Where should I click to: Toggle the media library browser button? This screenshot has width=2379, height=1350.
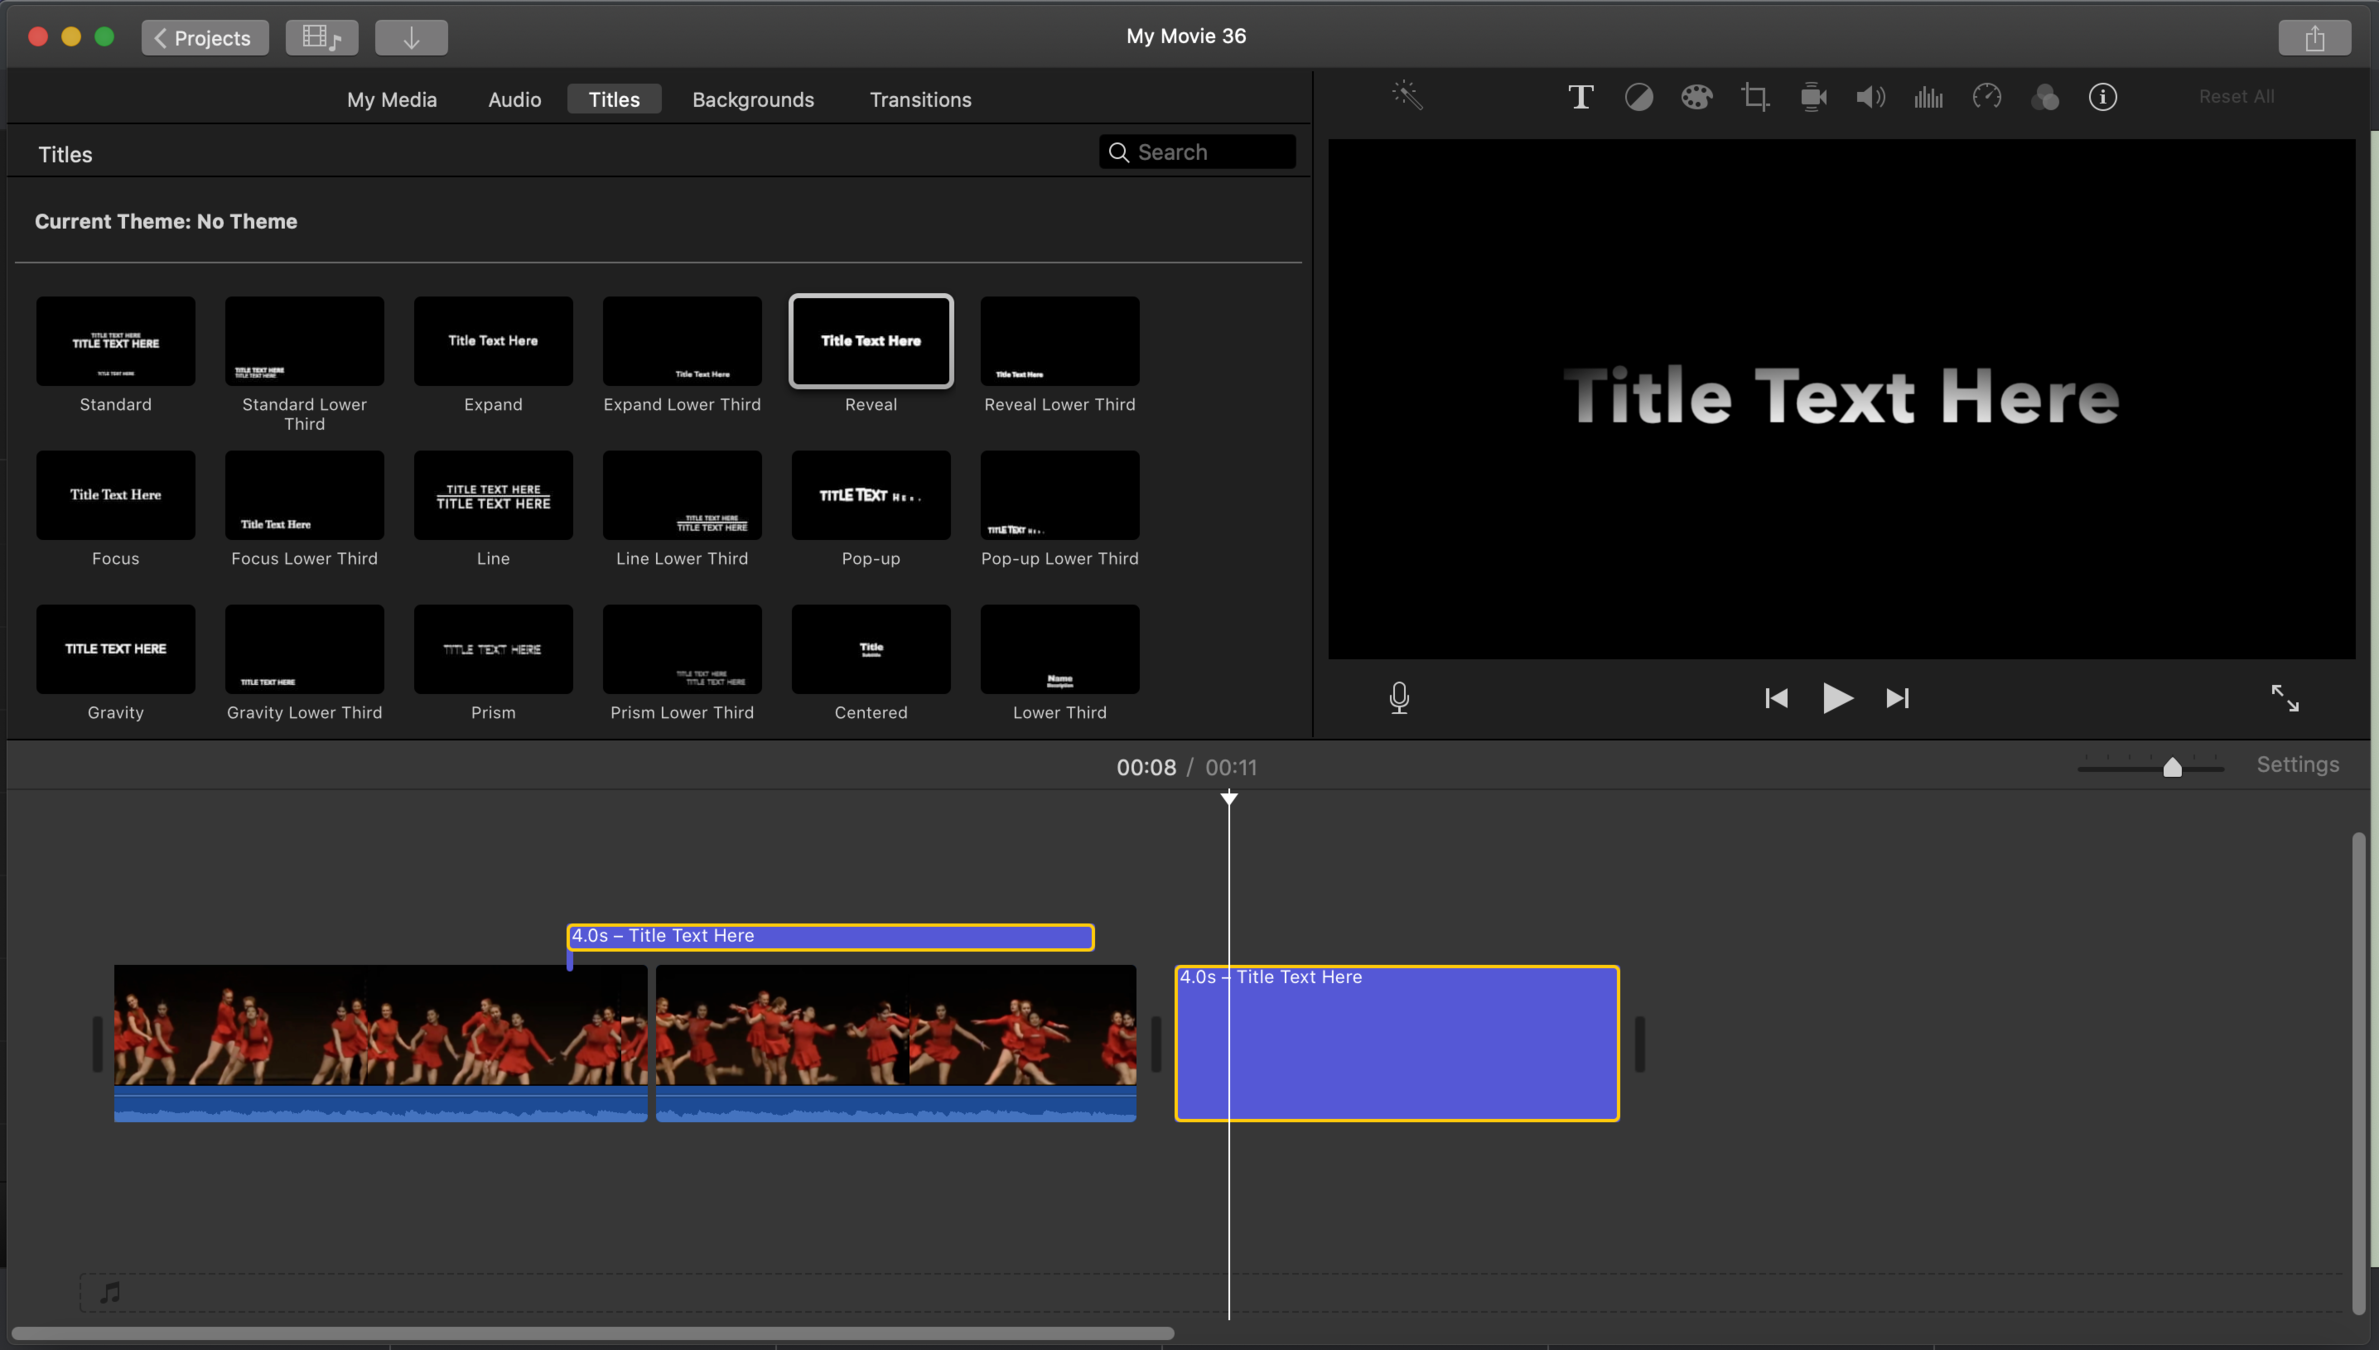tap(322, 38)
